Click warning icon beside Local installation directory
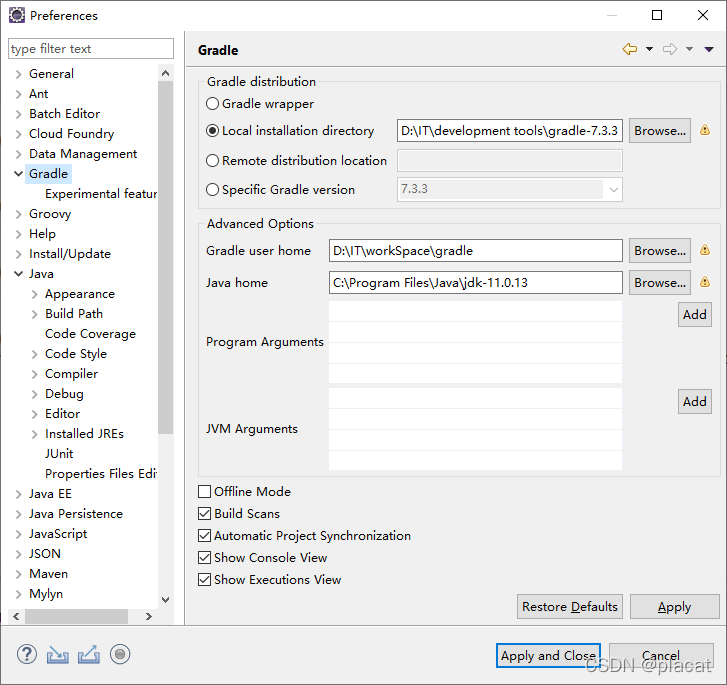 click(x=705, y=130)
